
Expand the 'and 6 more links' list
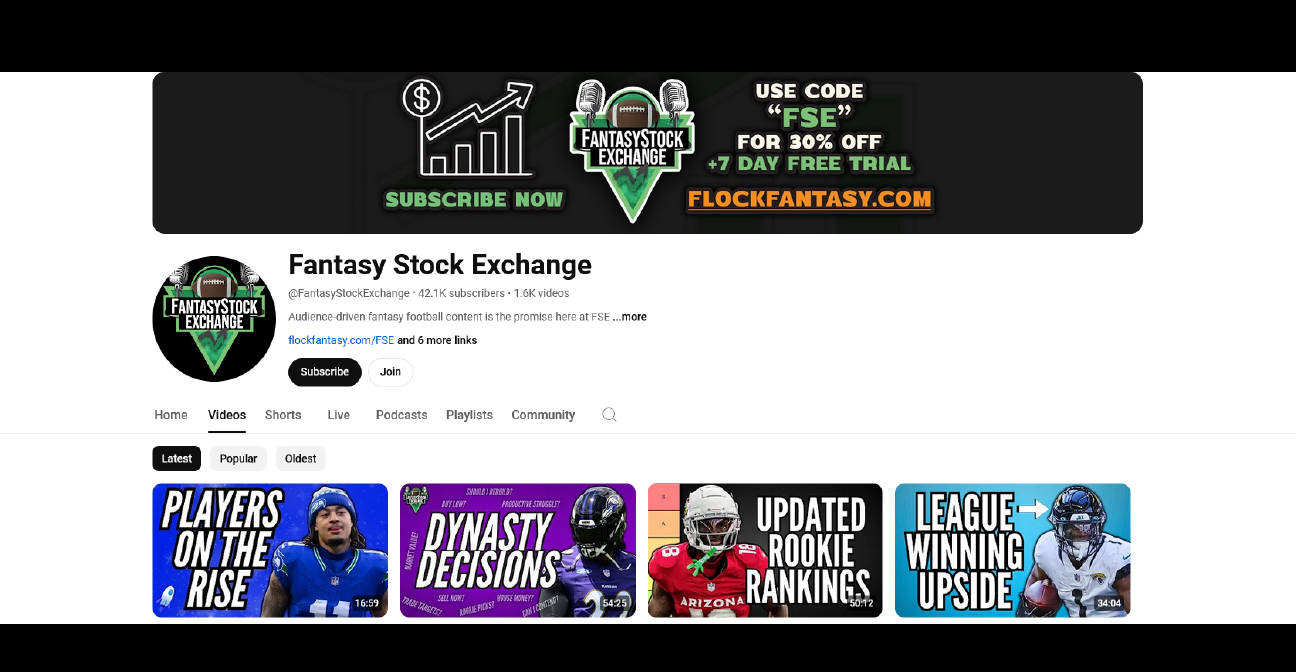437,341
